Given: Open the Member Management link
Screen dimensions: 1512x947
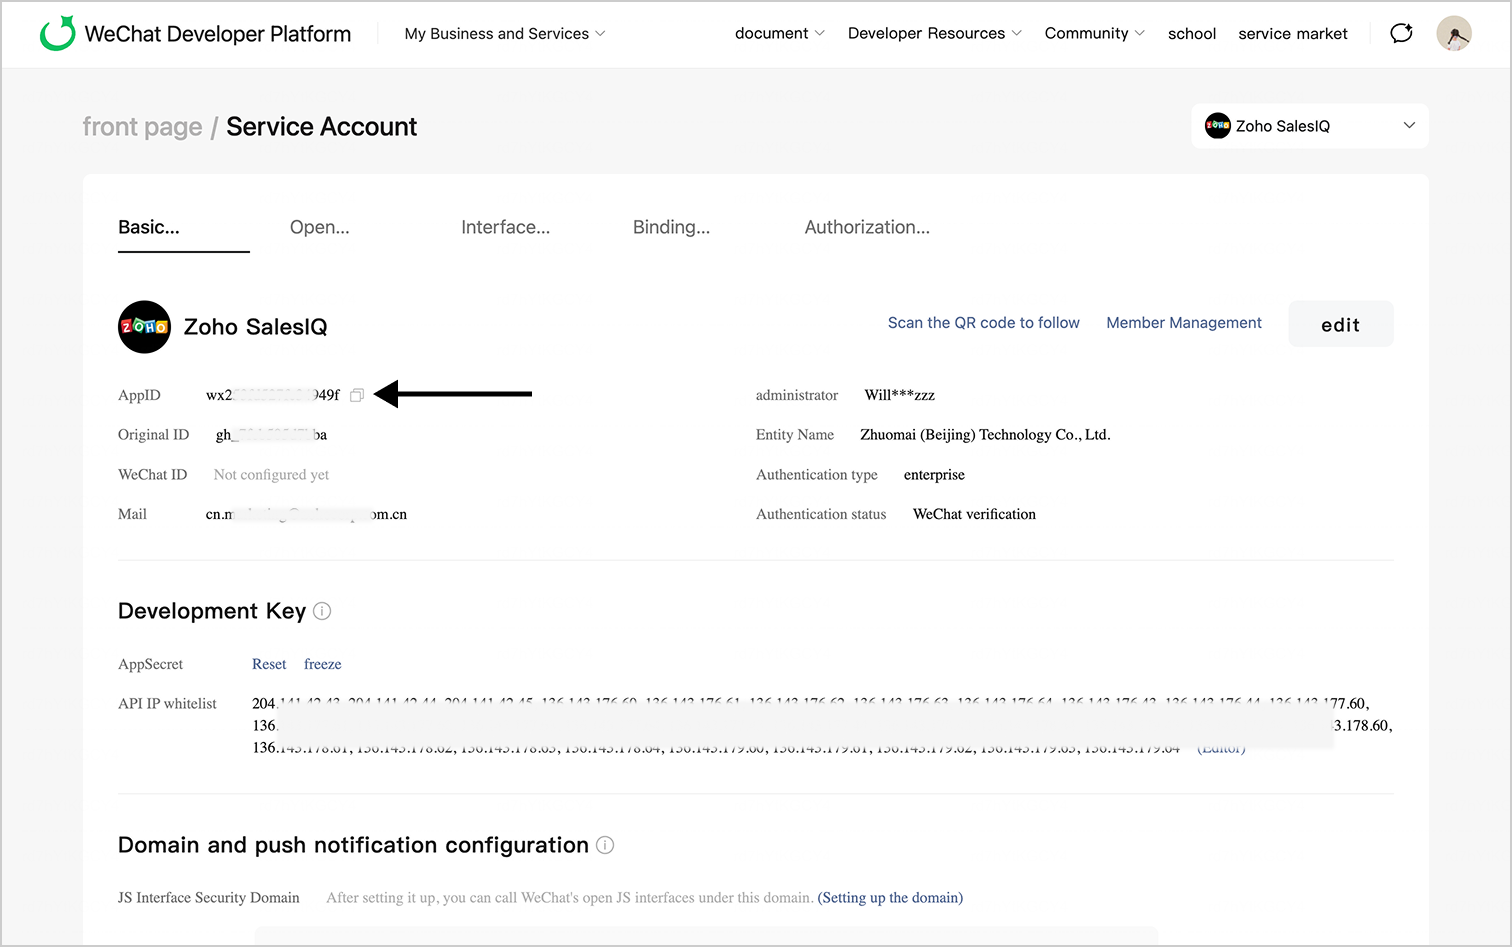Looking at the screenshot, I should 1183,323.
